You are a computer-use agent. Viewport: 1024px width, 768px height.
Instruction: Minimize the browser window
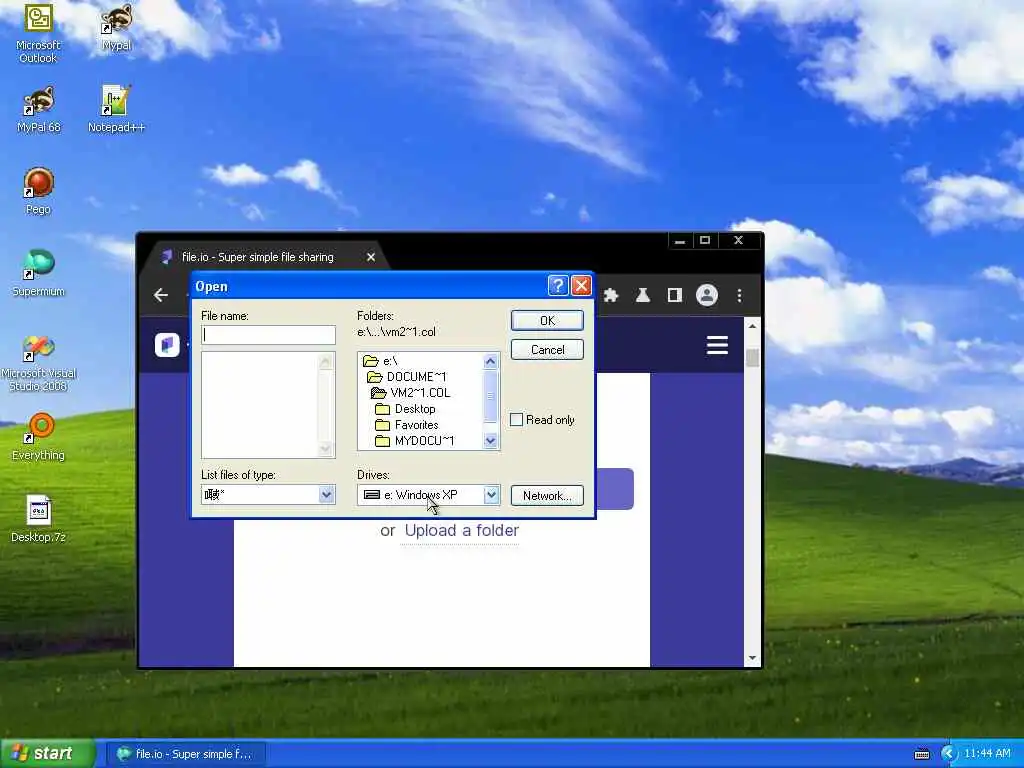click(680, 241)
